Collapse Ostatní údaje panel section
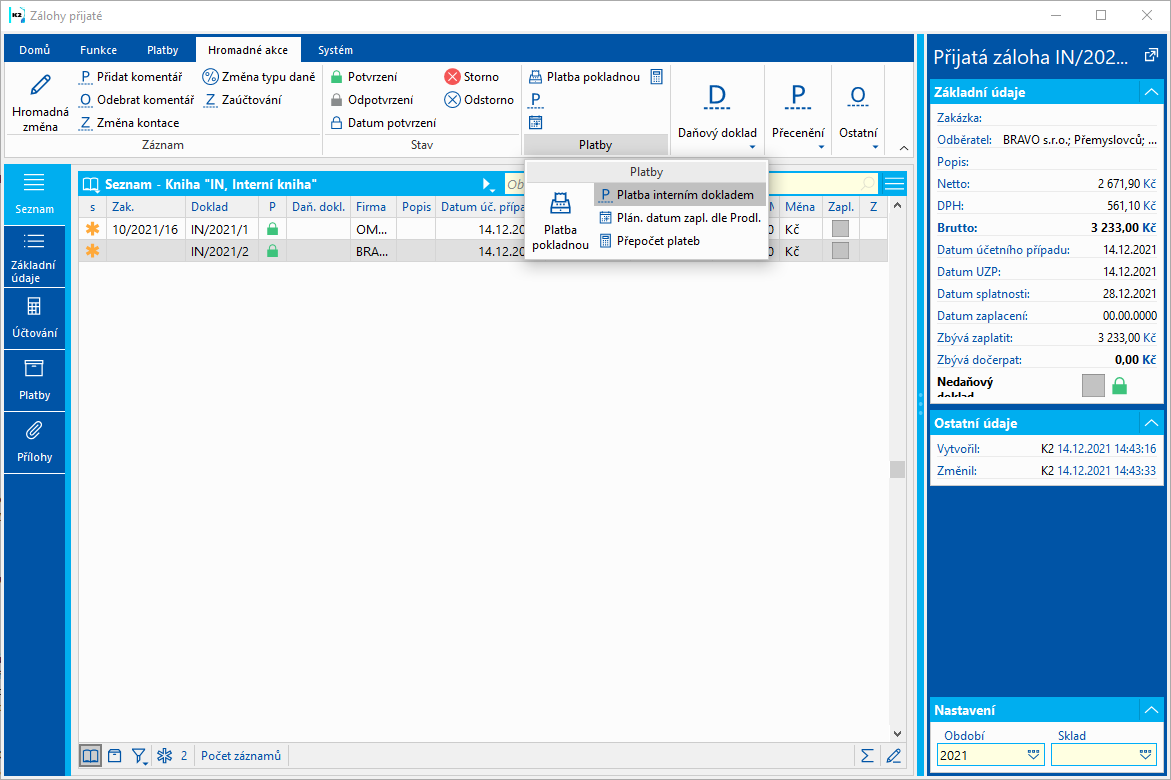This screenshot has width=1171, height=780. coord(1152,423)
